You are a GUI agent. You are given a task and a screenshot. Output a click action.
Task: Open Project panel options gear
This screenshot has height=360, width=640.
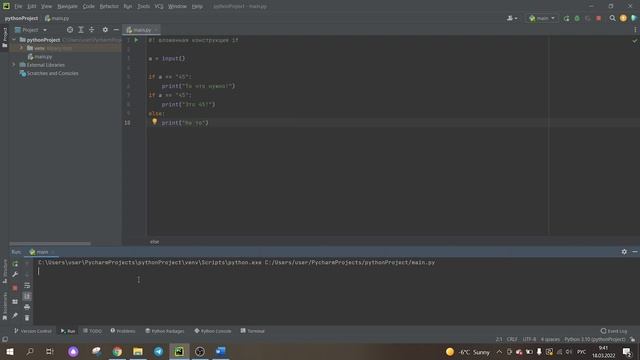(x=105, y=30)
